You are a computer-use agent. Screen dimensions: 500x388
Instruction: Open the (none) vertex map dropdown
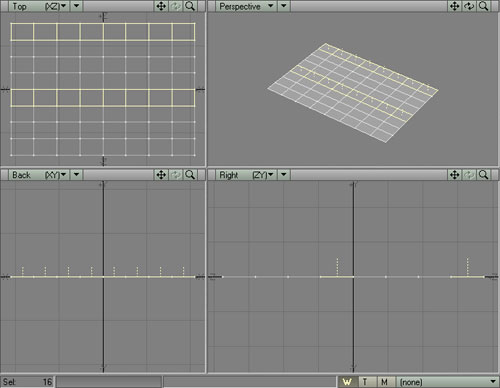[448, 382]
